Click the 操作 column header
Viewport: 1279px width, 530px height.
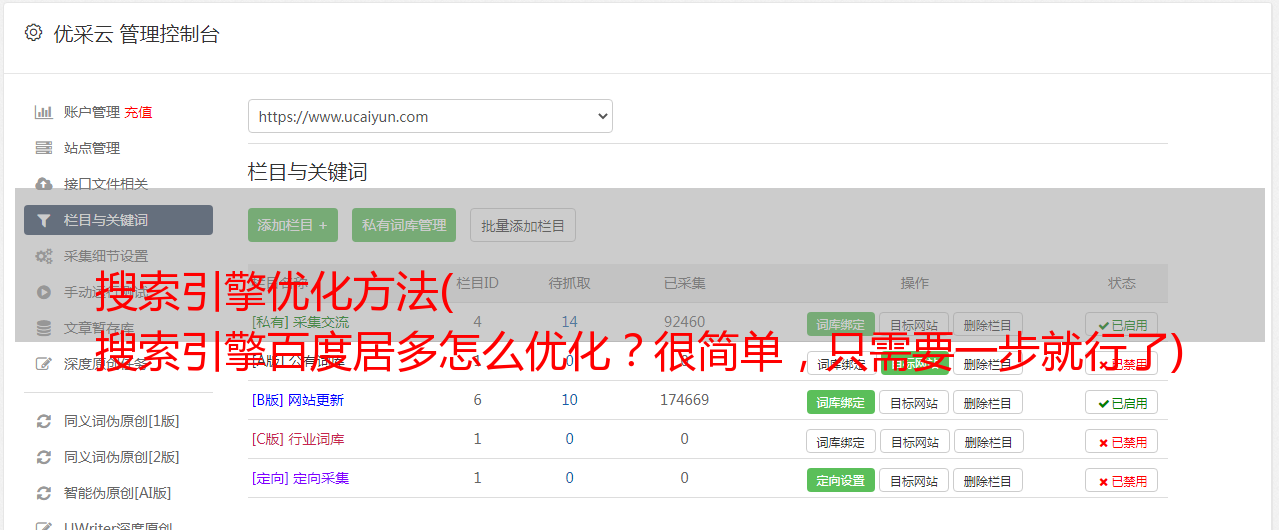click(914, 283)
